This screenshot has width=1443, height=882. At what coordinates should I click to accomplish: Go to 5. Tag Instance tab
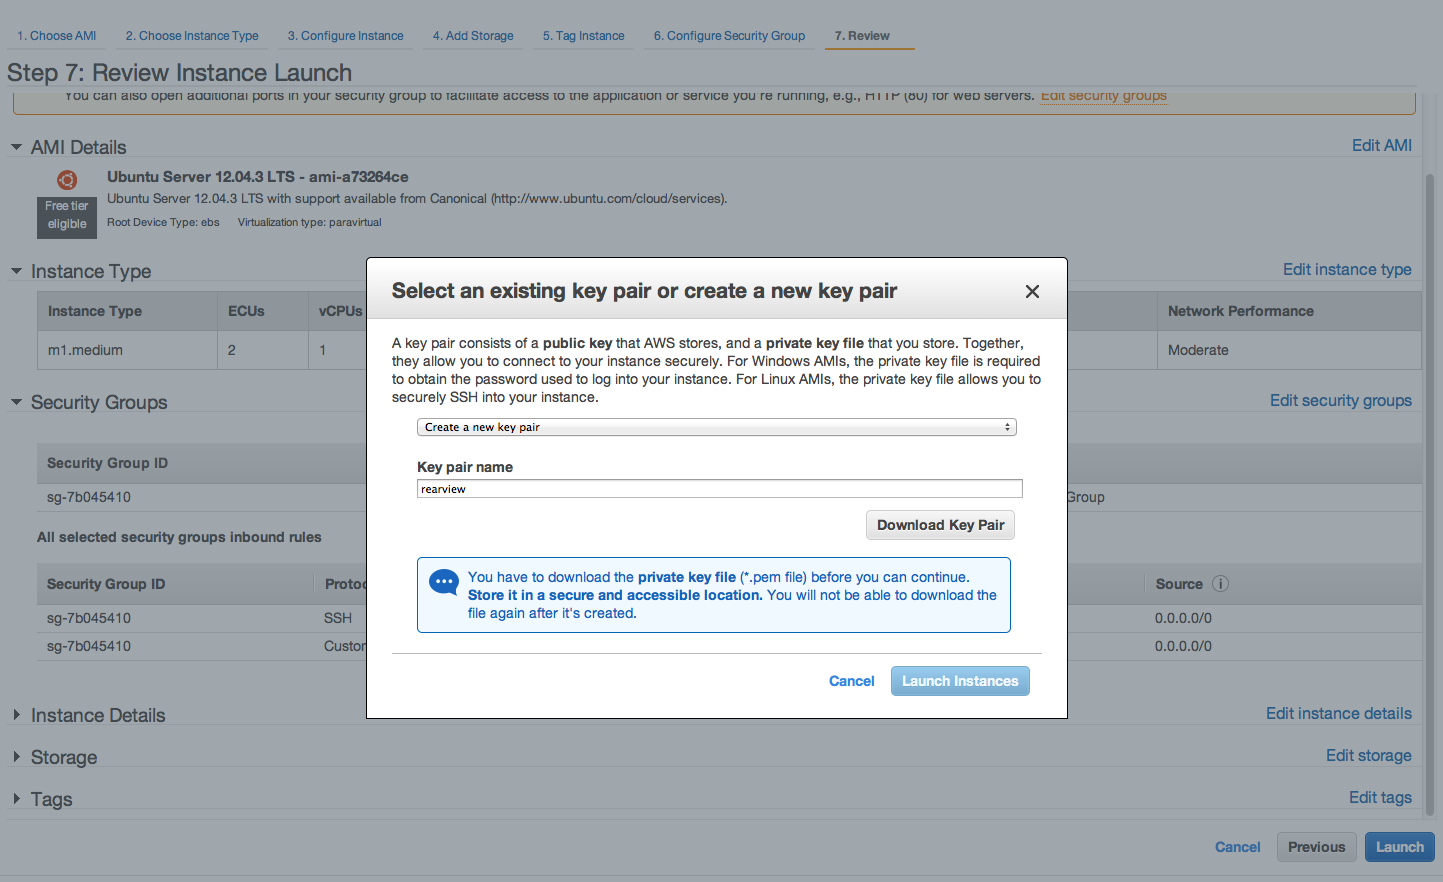click(x=584, y=36)
